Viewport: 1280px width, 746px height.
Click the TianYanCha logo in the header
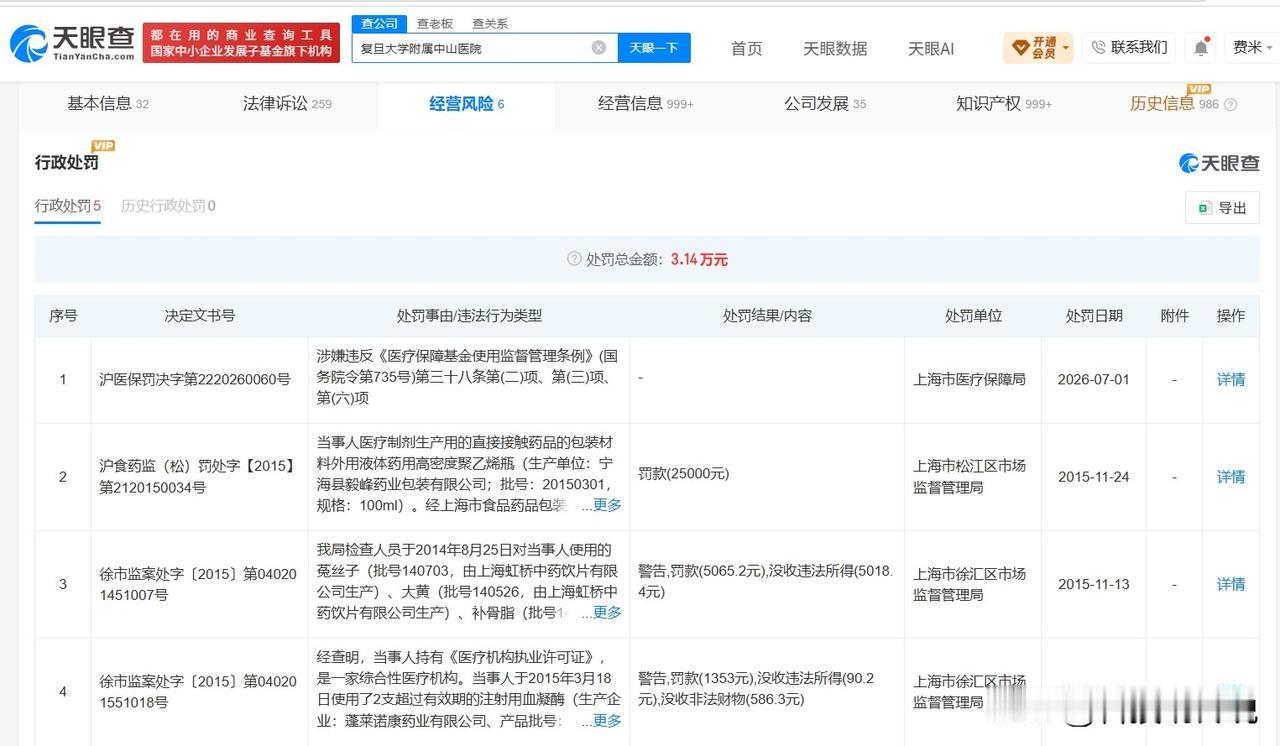pyautogui.click(x=72, y=43)
